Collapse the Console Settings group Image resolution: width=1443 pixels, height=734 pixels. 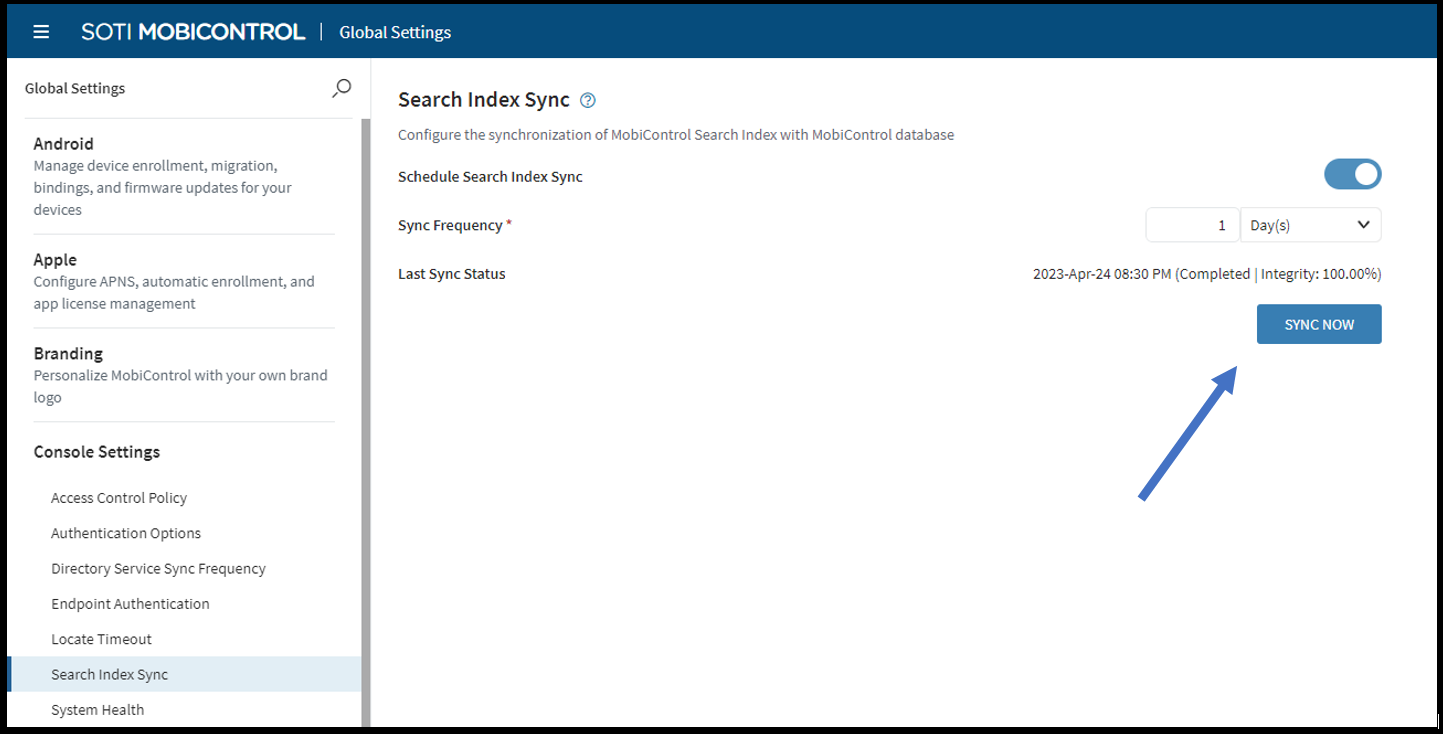click(97, 452)
